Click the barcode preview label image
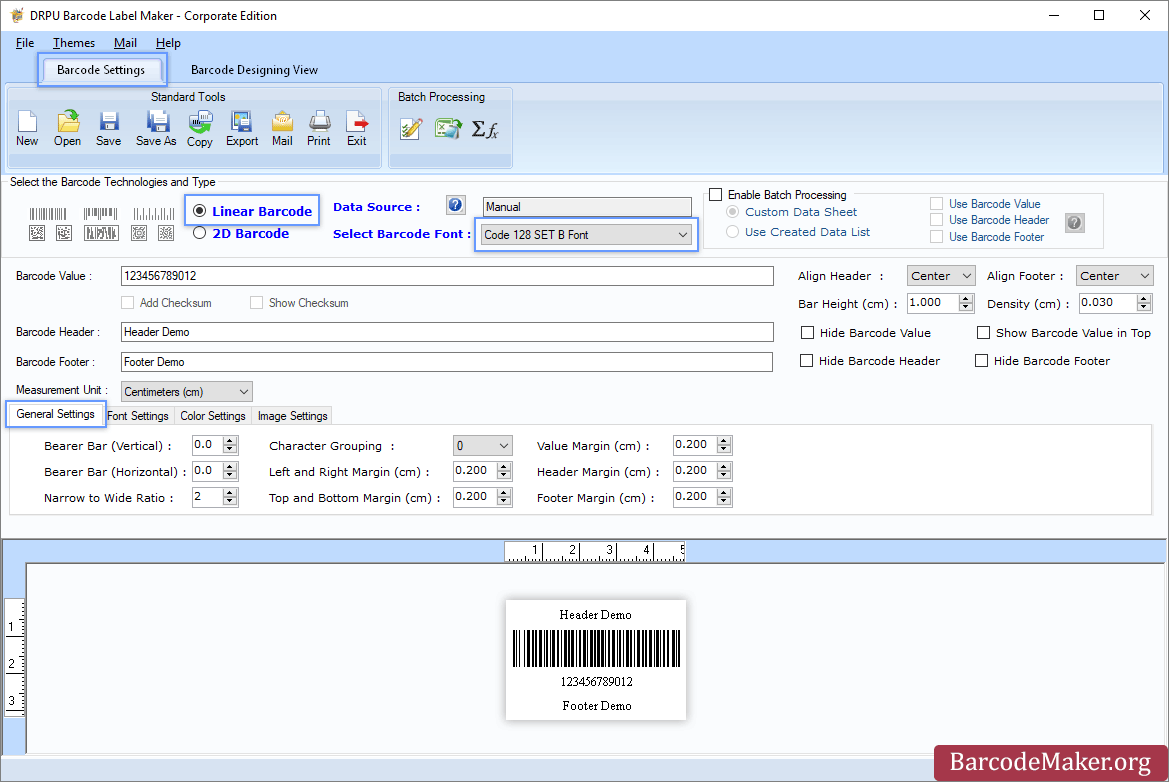Screen dimensions: 1169x782 tap(596, 660)
